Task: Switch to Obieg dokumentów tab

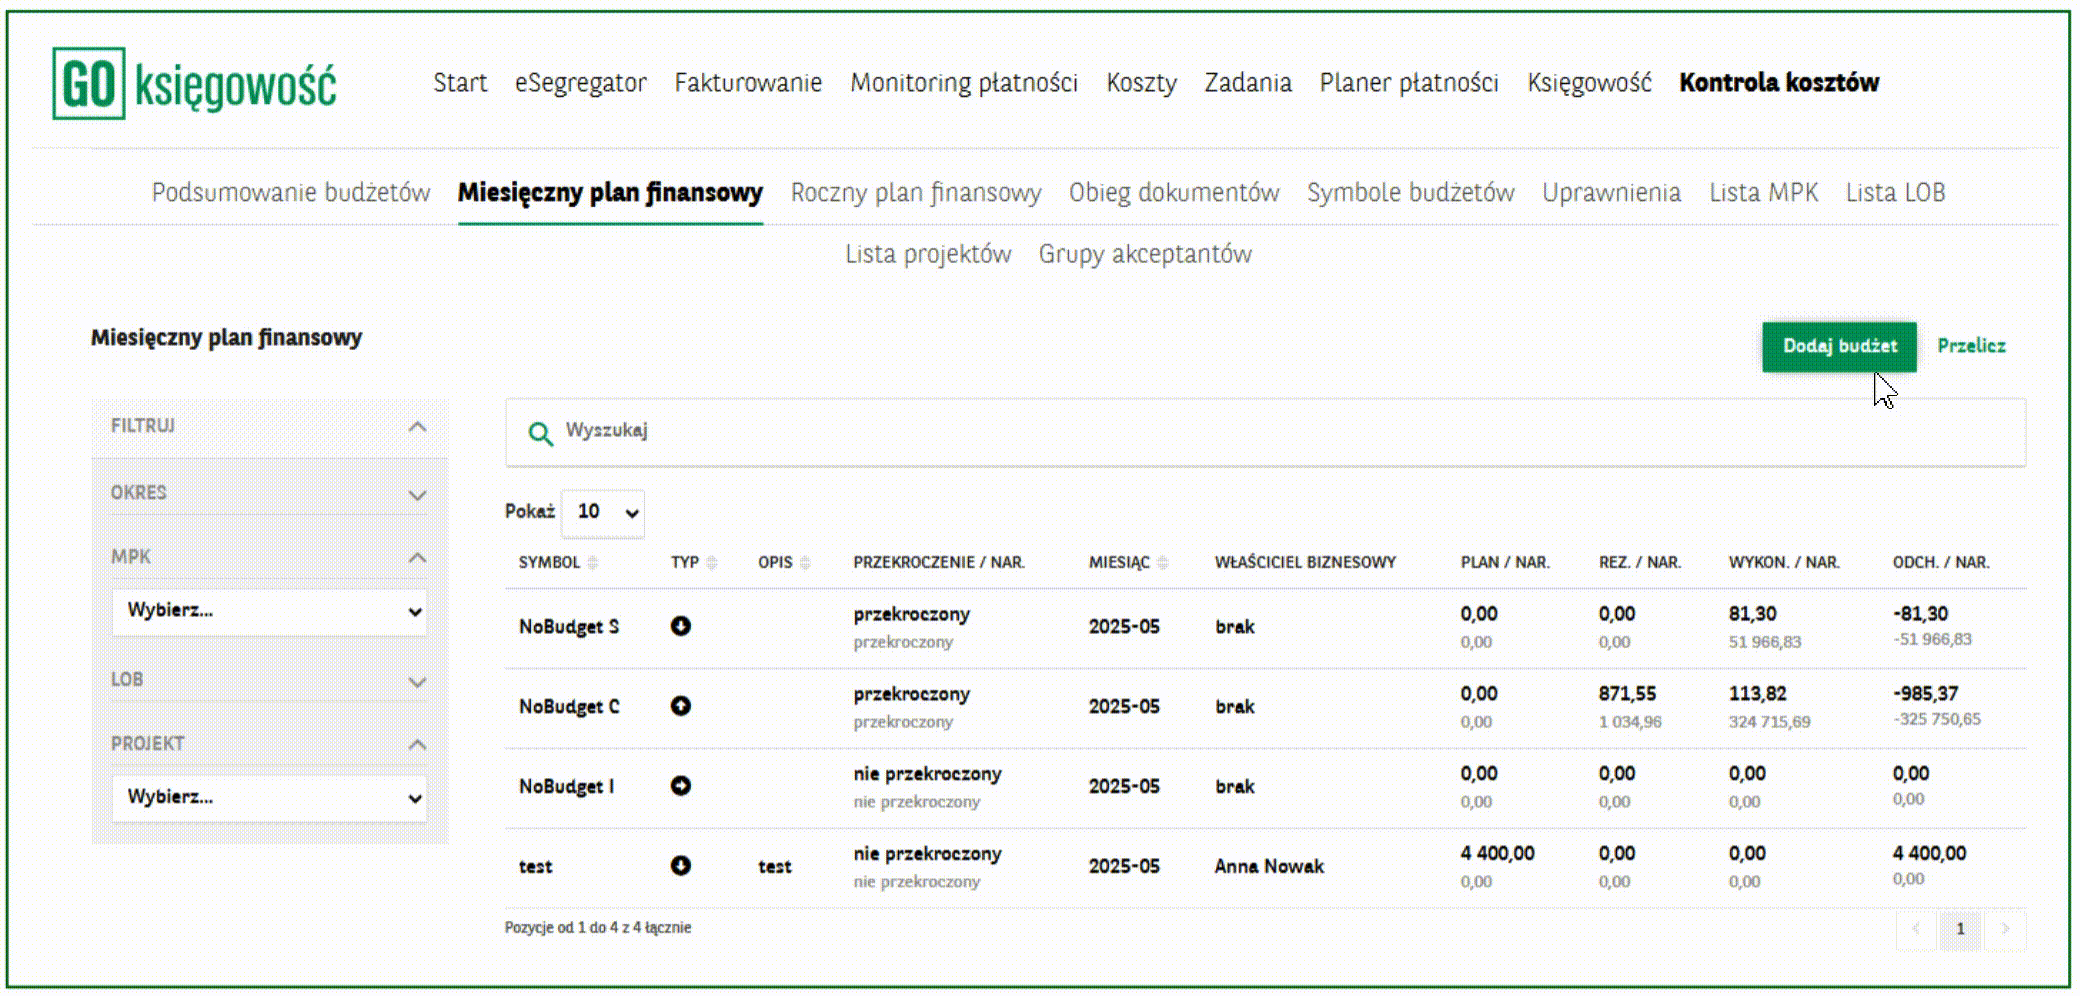Action: [1174, 193]
